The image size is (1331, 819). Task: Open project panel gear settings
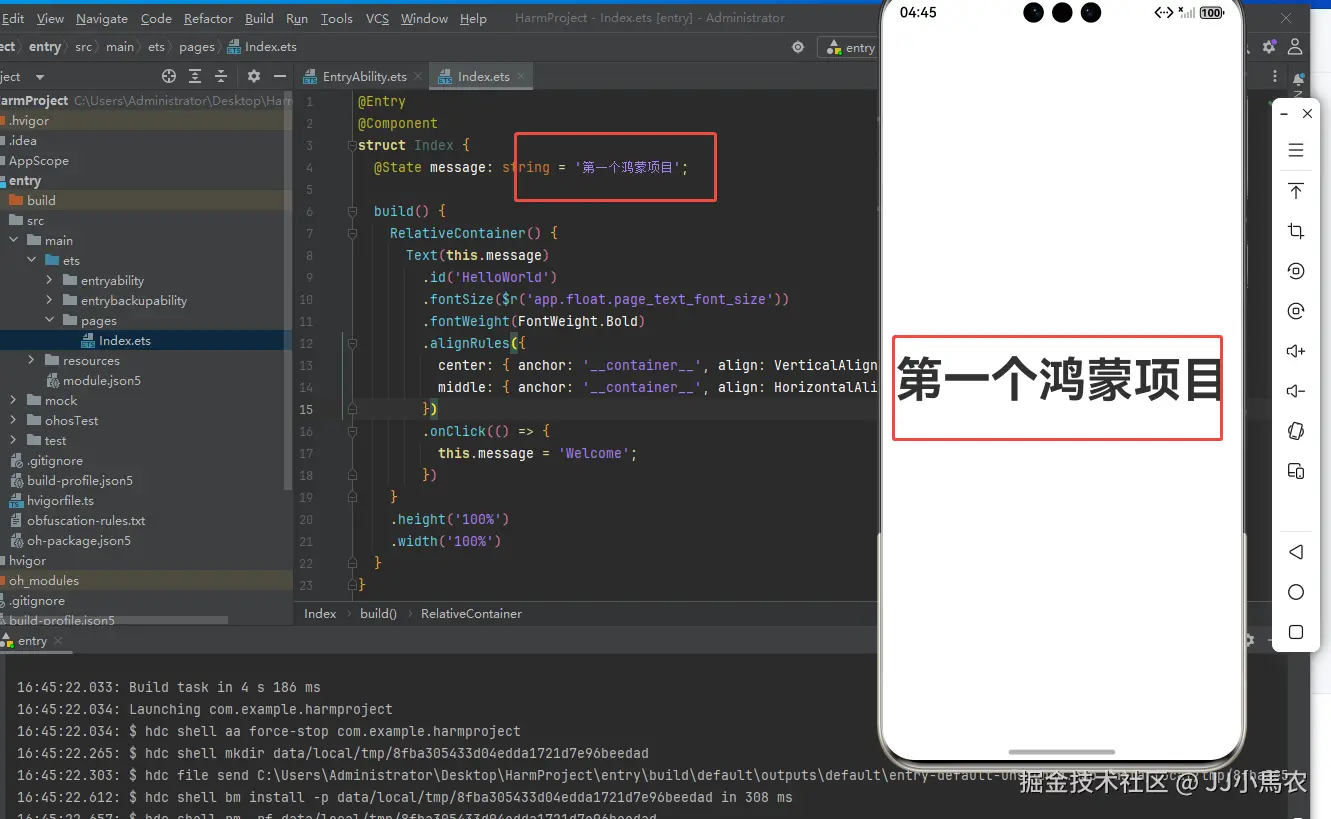(254, 76)
